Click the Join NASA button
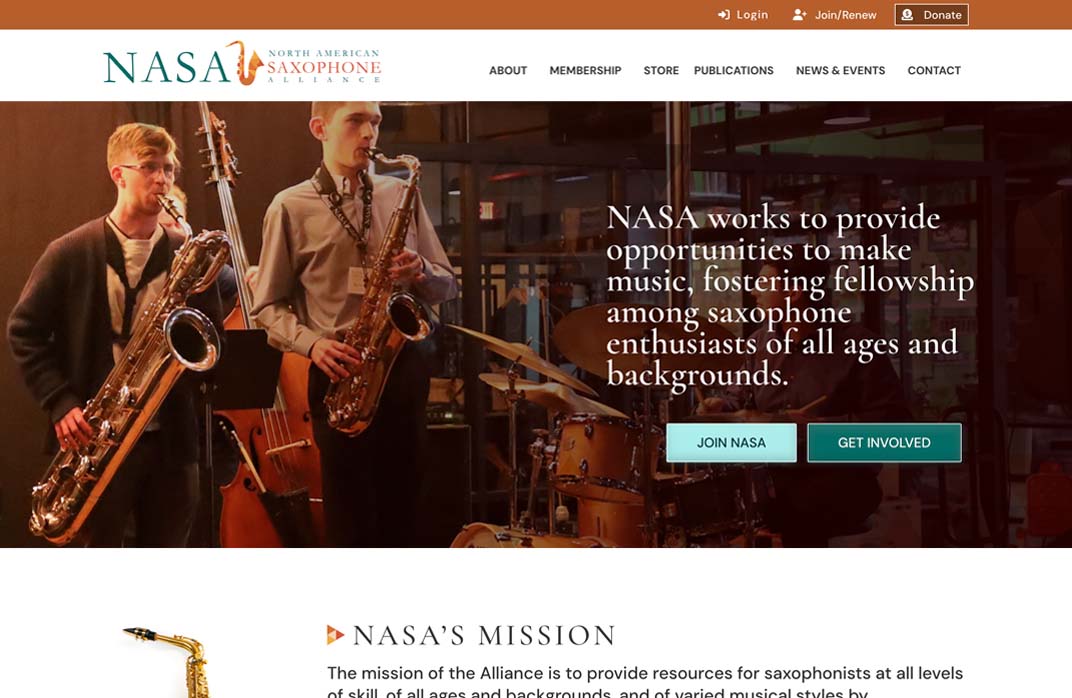The width and height of the screenshot is (1072, 698). tap(732, 442)
